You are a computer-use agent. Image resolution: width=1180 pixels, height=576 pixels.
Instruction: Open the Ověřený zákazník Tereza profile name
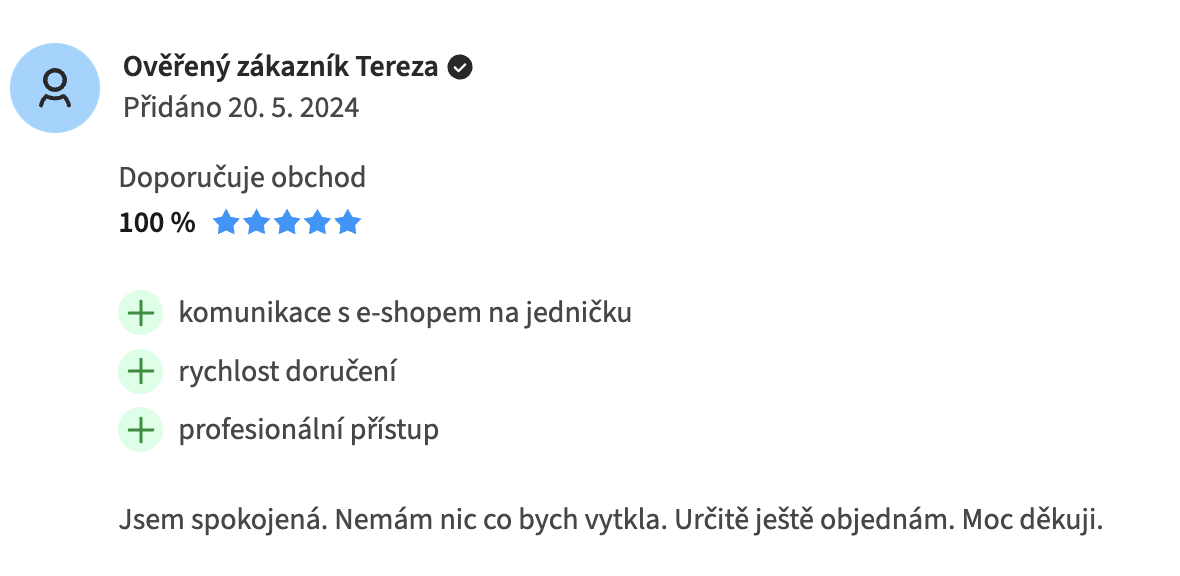click(281, 68)
